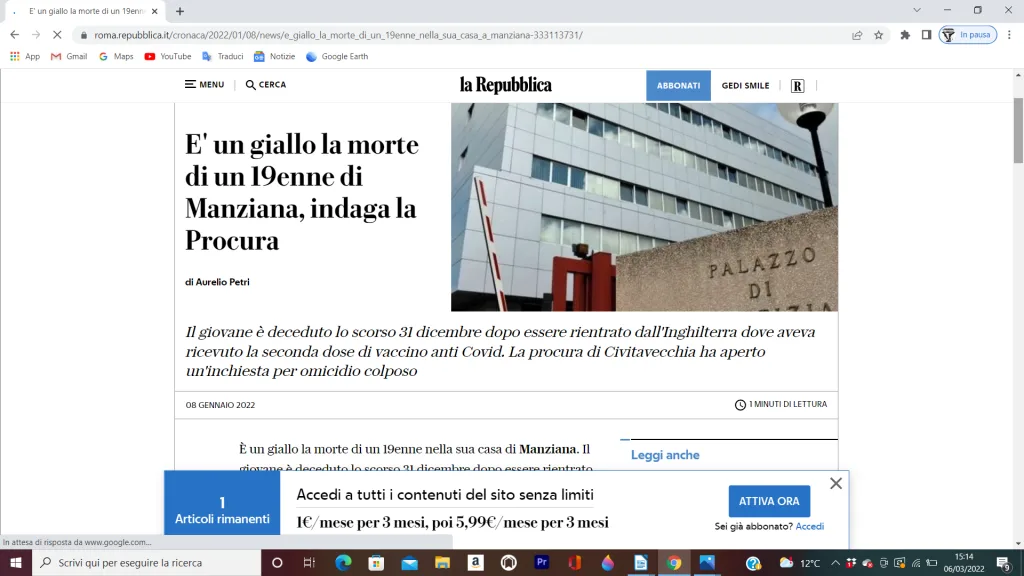Toggle the browser side panel
This screenshot has height=576, width=1024.
(926, 35)
